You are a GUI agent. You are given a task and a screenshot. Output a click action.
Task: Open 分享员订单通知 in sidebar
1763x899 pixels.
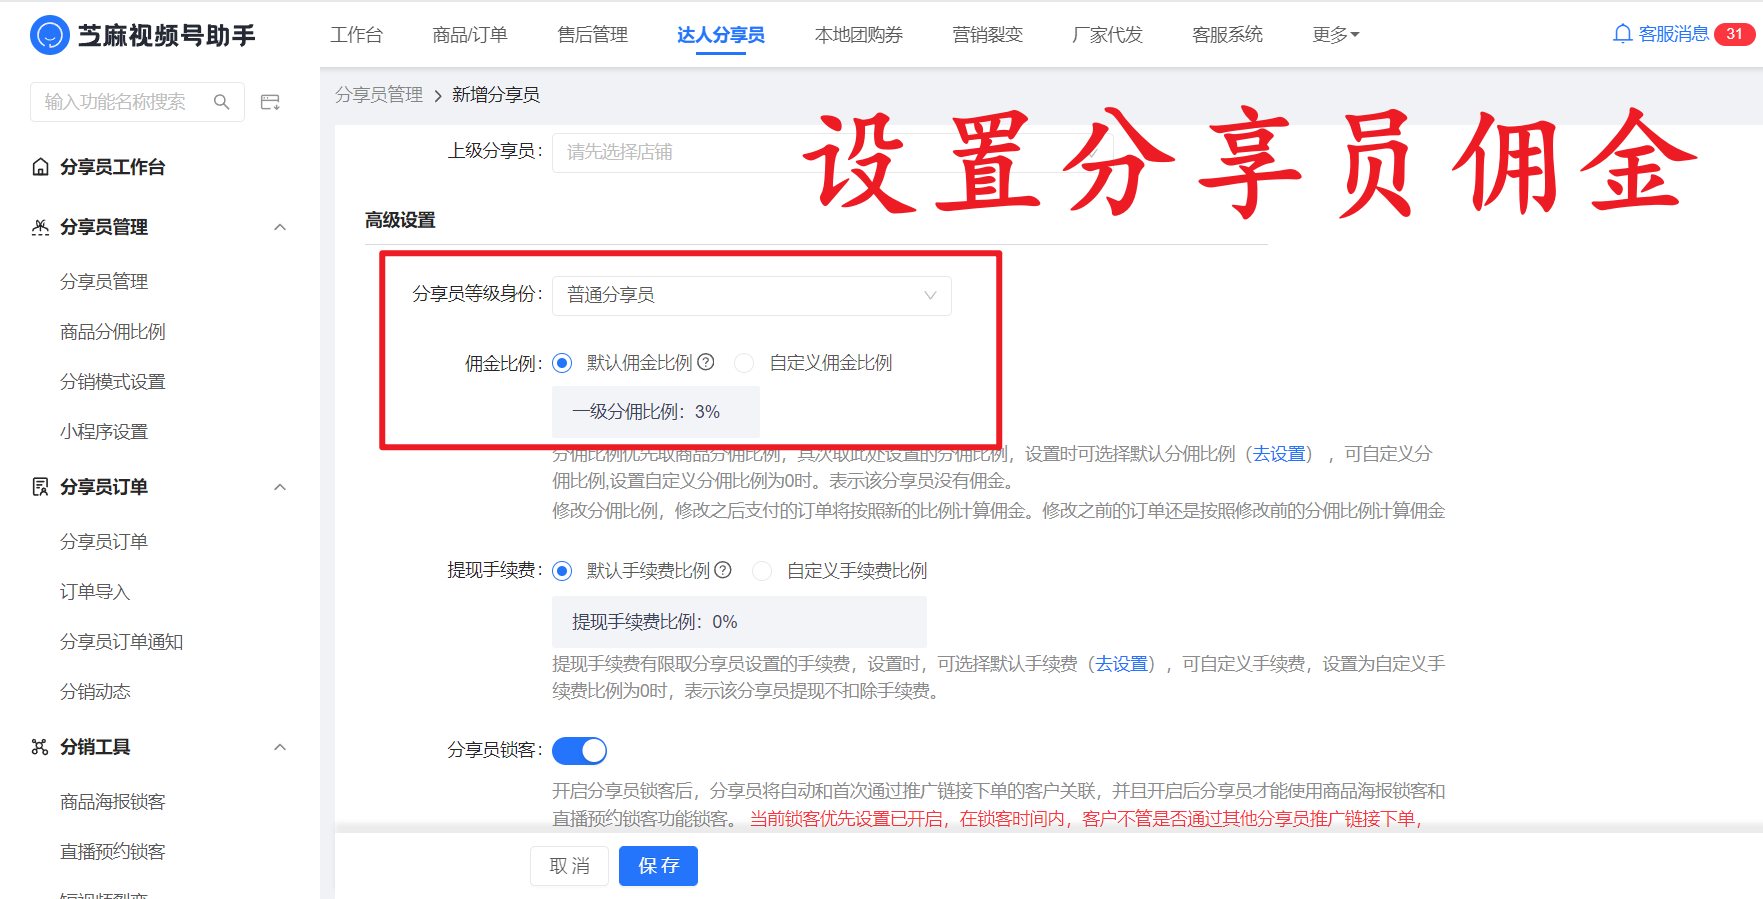point(121,642)
